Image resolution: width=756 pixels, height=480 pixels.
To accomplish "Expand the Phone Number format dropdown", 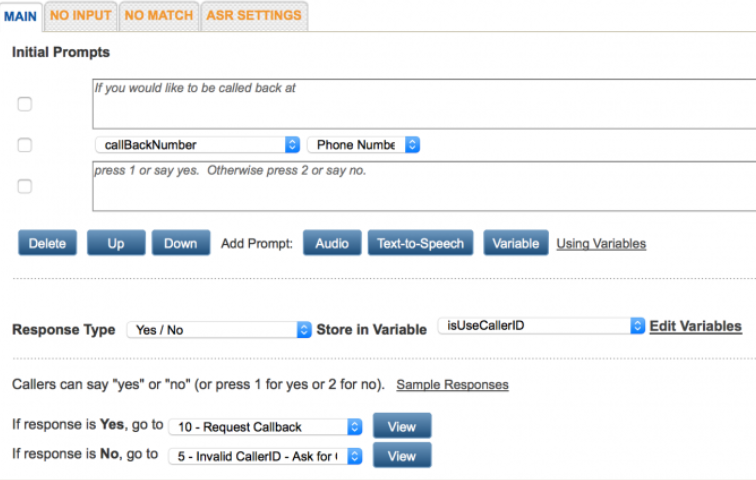I will [363, 145].
